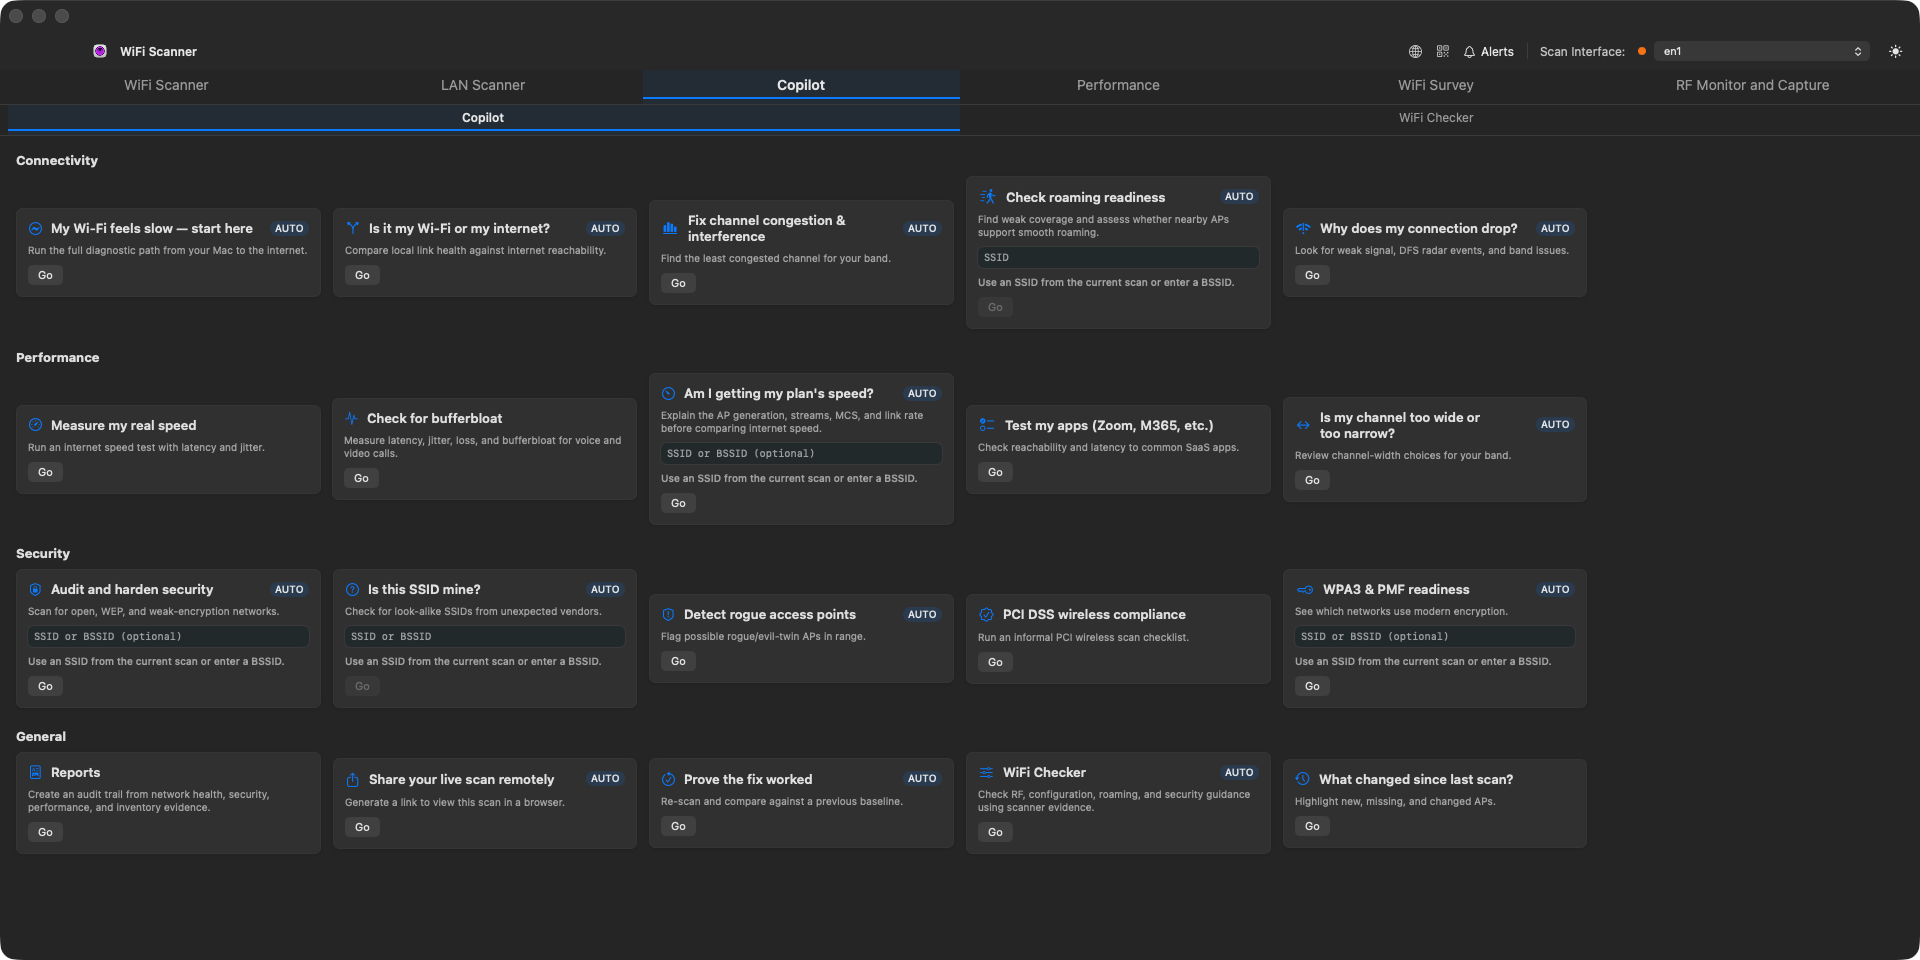Run Go for Fix channel congestion
The height and width of the screenshot is (960, 1920).
[x=678, y=283]
